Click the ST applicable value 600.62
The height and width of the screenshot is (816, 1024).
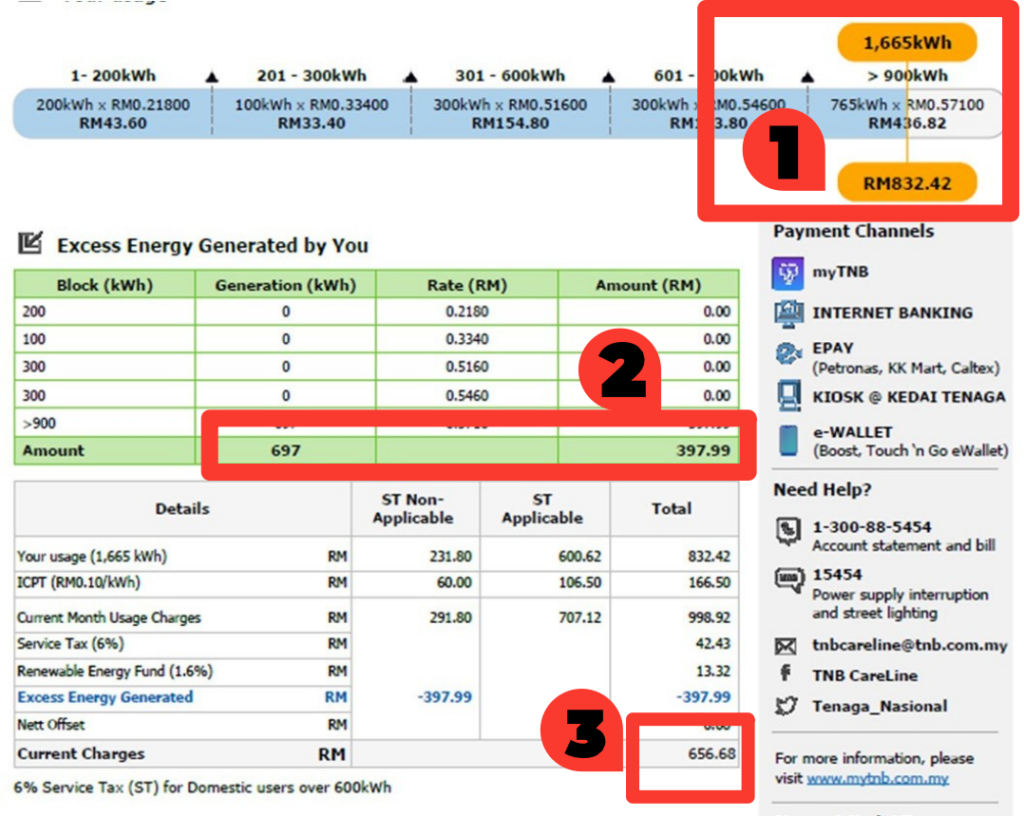click(x=579, y=556)
